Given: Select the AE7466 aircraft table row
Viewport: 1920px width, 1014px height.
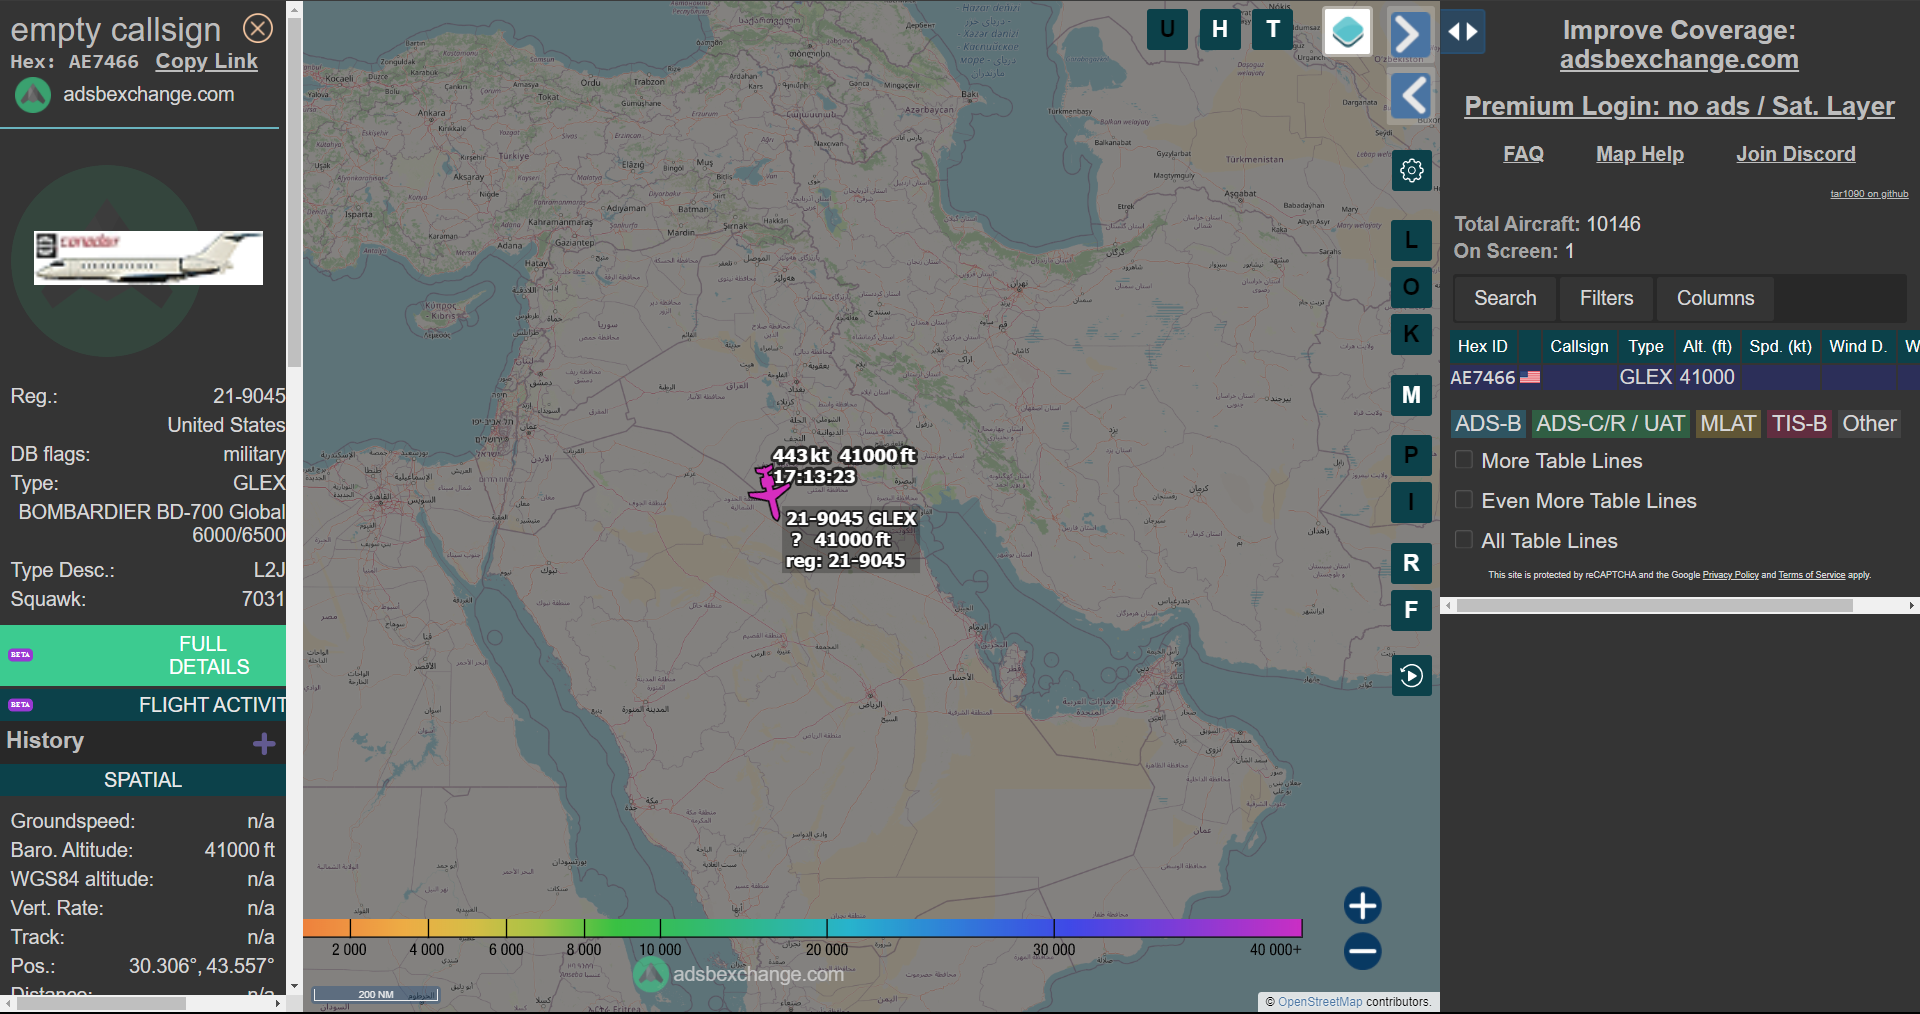Looking at the screenshot, I should coord(1684,377).
